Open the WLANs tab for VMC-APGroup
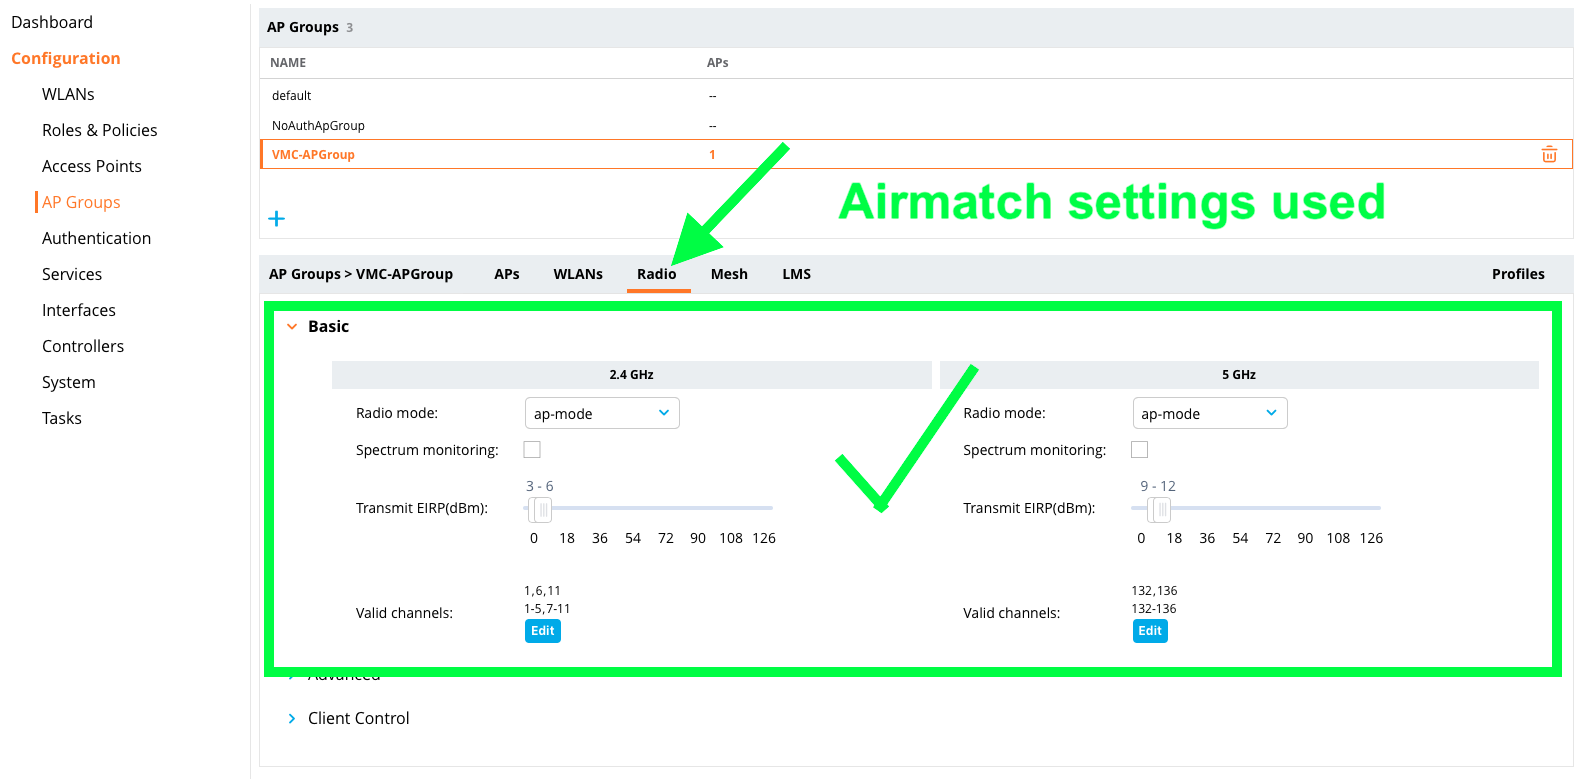The image size is (1581, 779). (578, 273)
